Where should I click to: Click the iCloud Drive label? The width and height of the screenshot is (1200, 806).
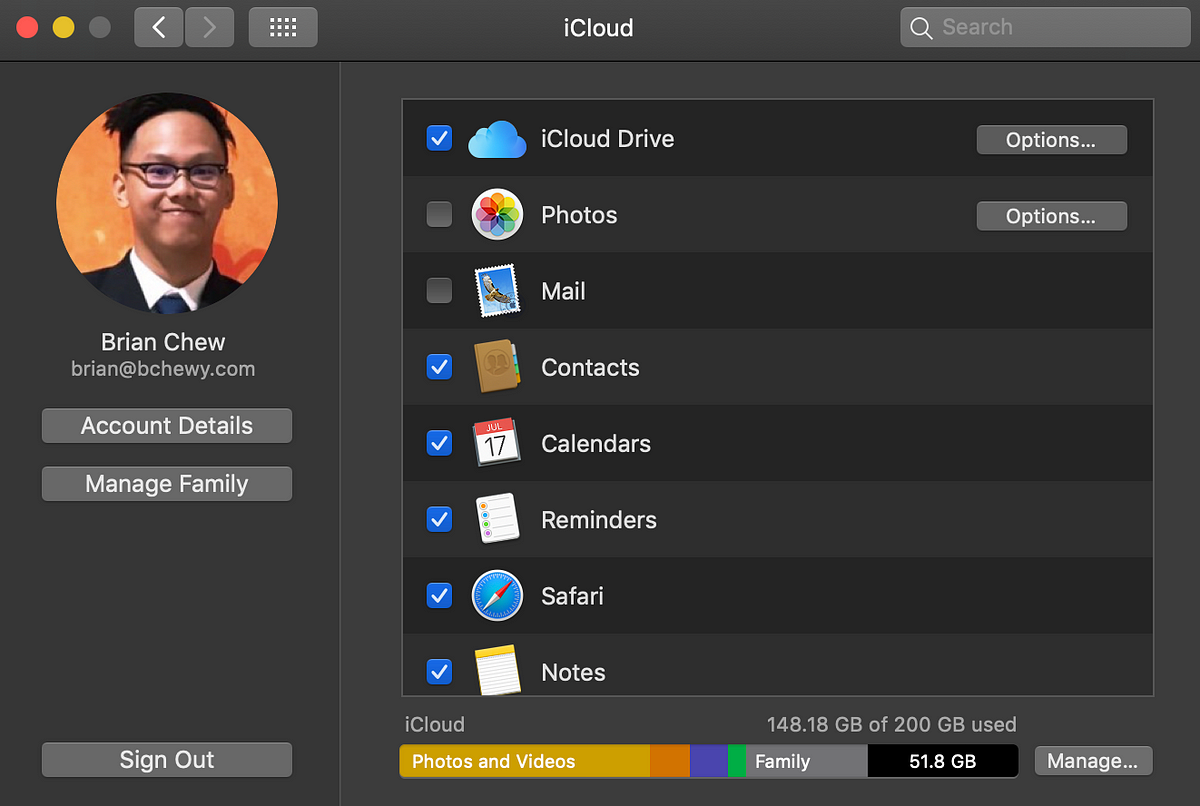[x=607, y=139]
